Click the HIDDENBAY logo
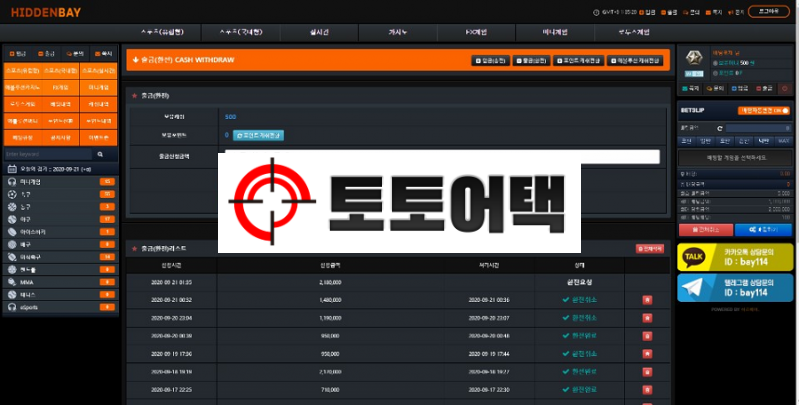The image size is (799, 405). coord(46,12)
